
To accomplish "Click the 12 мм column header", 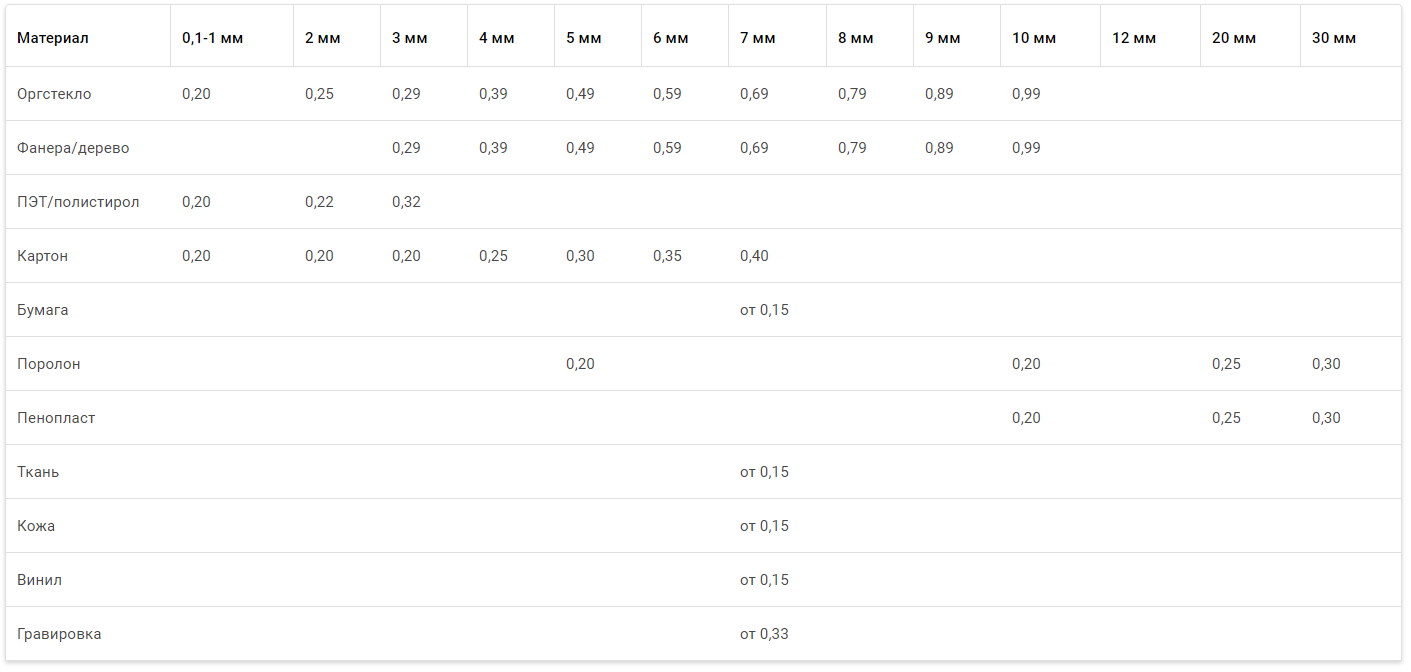I will [x=1134, y=38].
